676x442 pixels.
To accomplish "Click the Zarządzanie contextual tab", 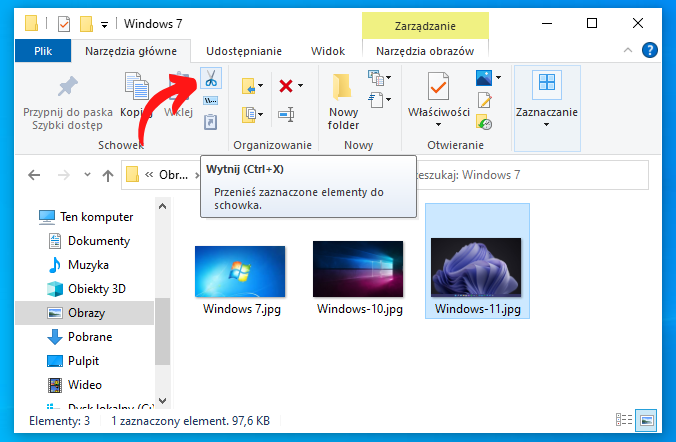I will (425, 26).
